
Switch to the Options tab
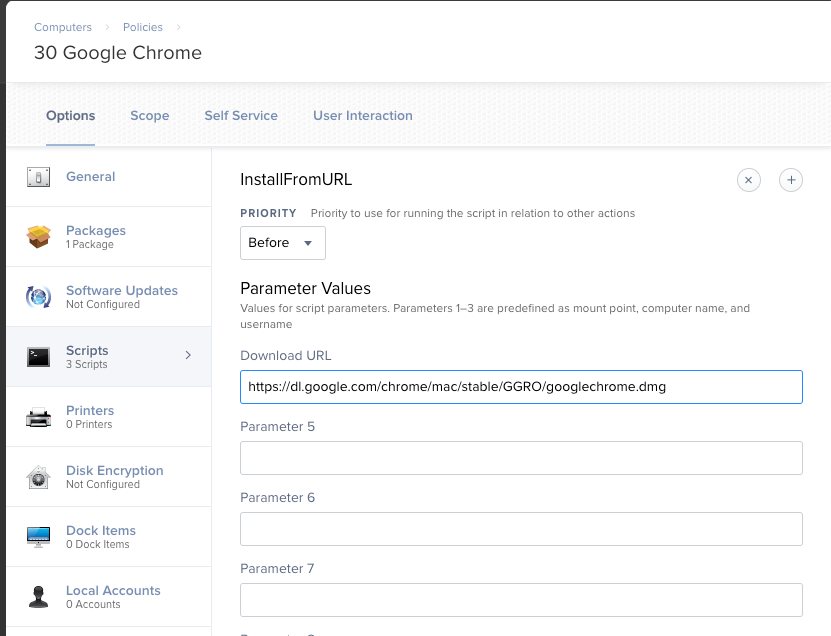[70, 116]
